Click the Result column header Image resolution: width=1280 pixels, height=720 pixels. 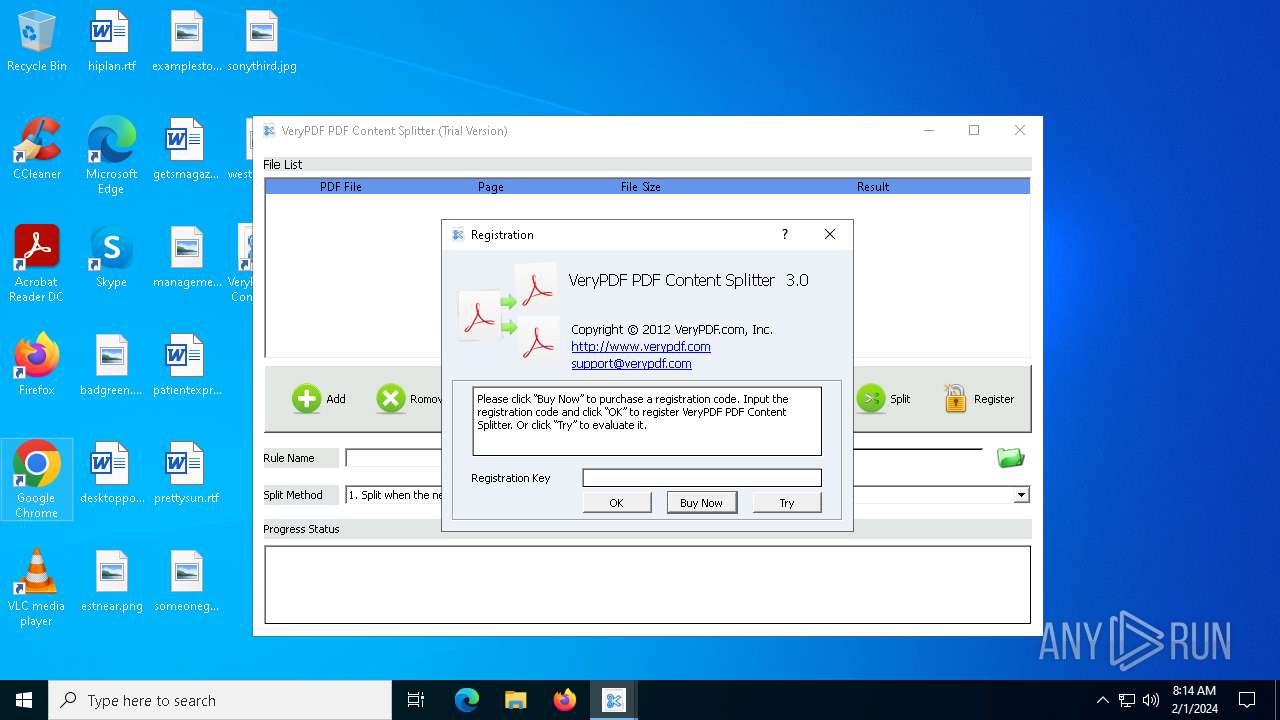(873, 187)
